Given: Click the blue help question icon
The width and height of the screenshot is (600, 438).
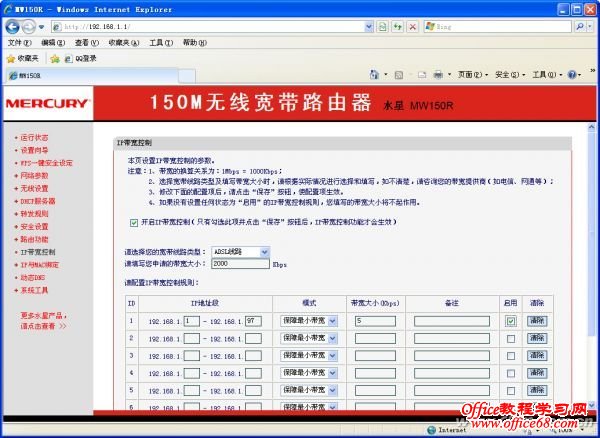Looking at the screenshot, I should [x=572, y=75].
